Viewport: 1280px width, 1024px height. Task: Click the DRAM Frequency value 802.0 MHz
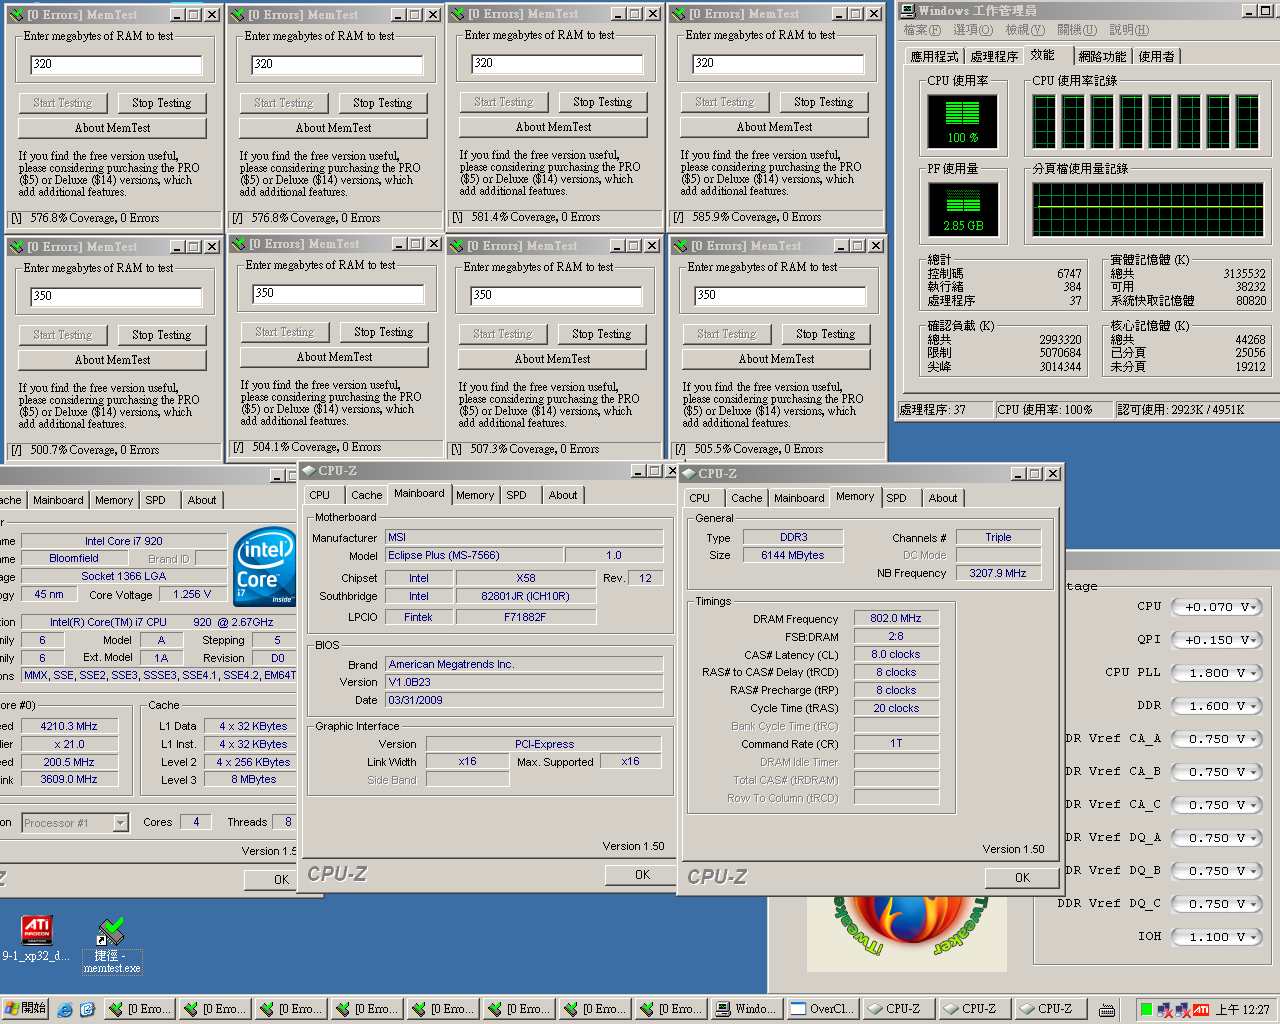[895, 619]
